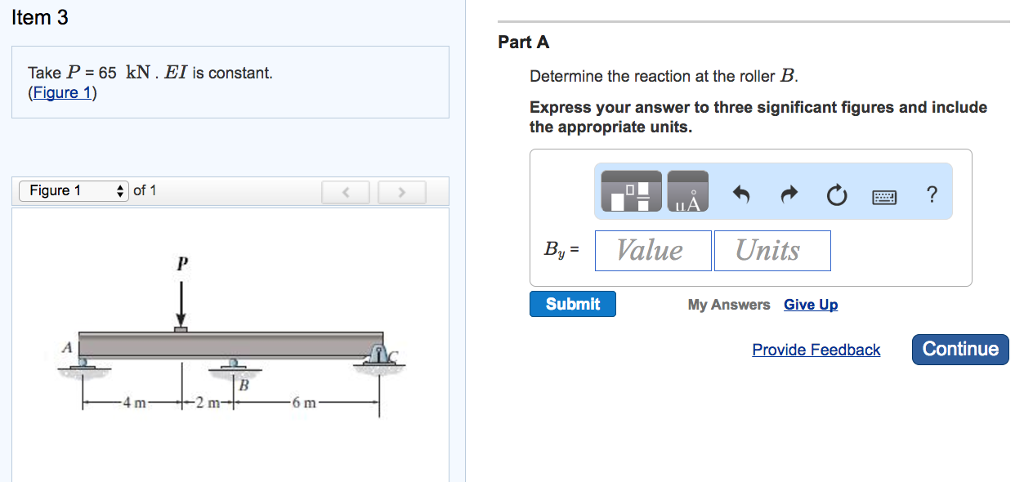Open the math templates palette
Screen dimensions: 1024x482
point(630,191)
